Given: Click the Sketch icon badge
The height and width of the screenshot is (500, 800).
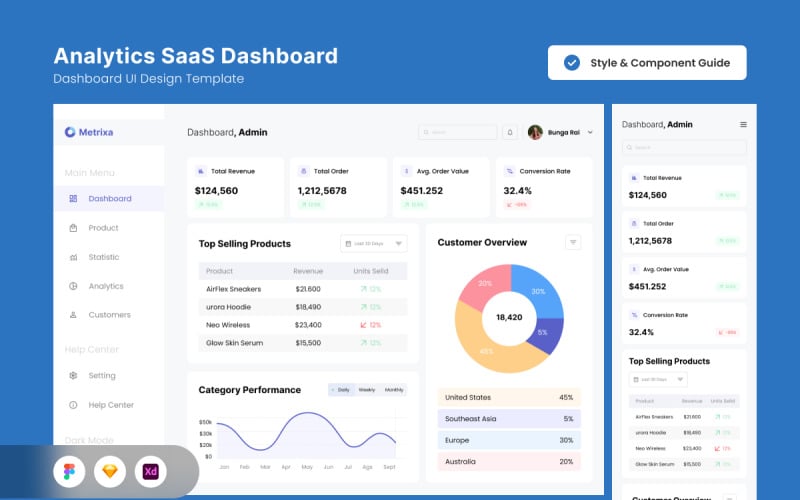Looking at the screenshot, I should [x=110, y=471].
